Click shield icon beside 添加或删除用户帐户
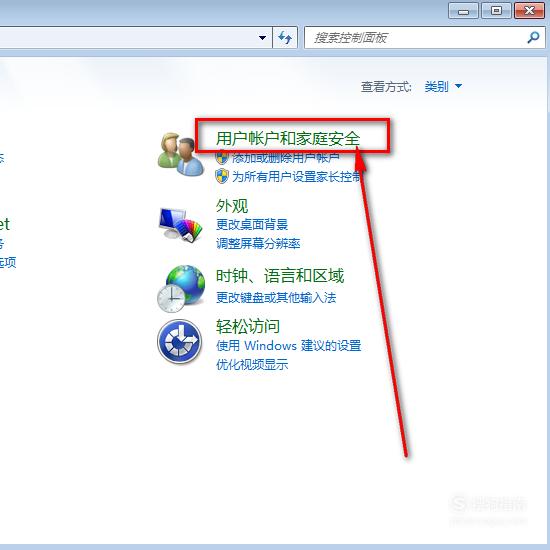The width and height of the screenshot is (550, 550). coord(222,157)
